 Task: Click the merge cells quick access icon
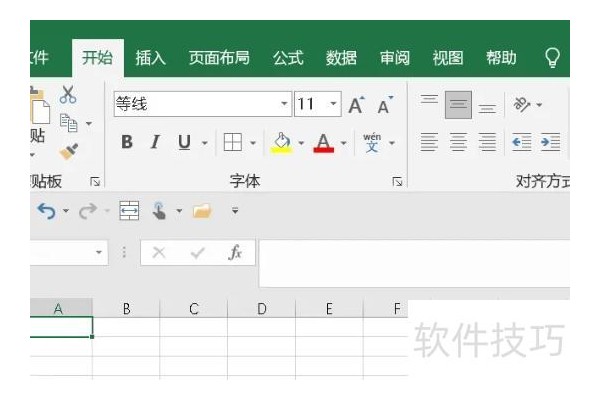point(129,211)
